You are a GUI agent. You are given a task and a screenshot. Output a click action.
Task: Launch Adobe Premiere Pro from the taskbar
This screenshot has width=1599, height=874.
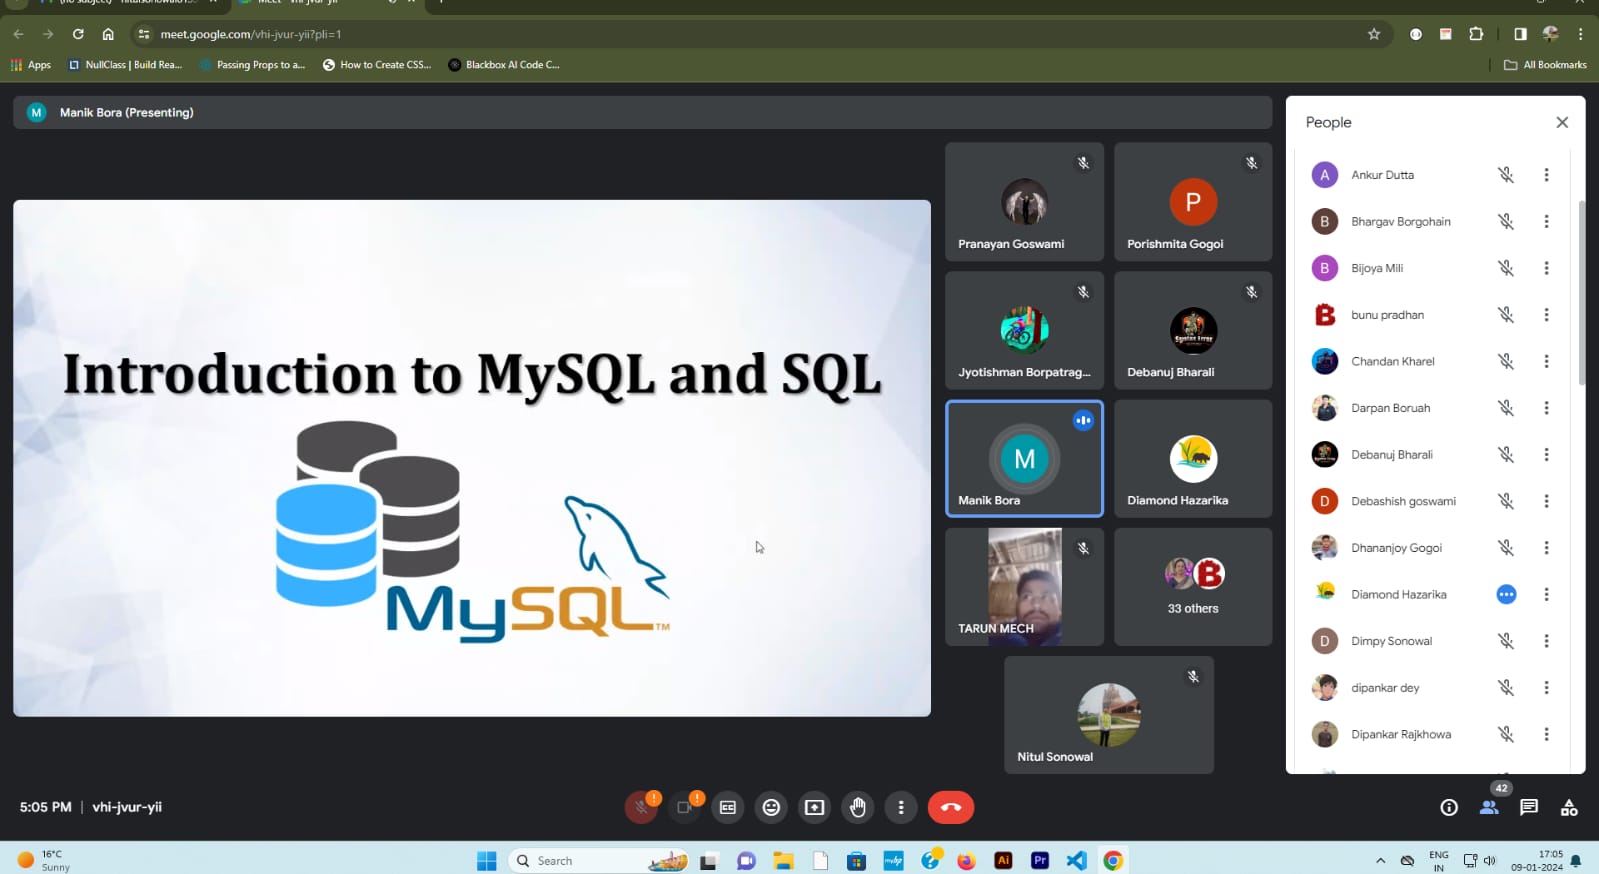coord(1040,860)
